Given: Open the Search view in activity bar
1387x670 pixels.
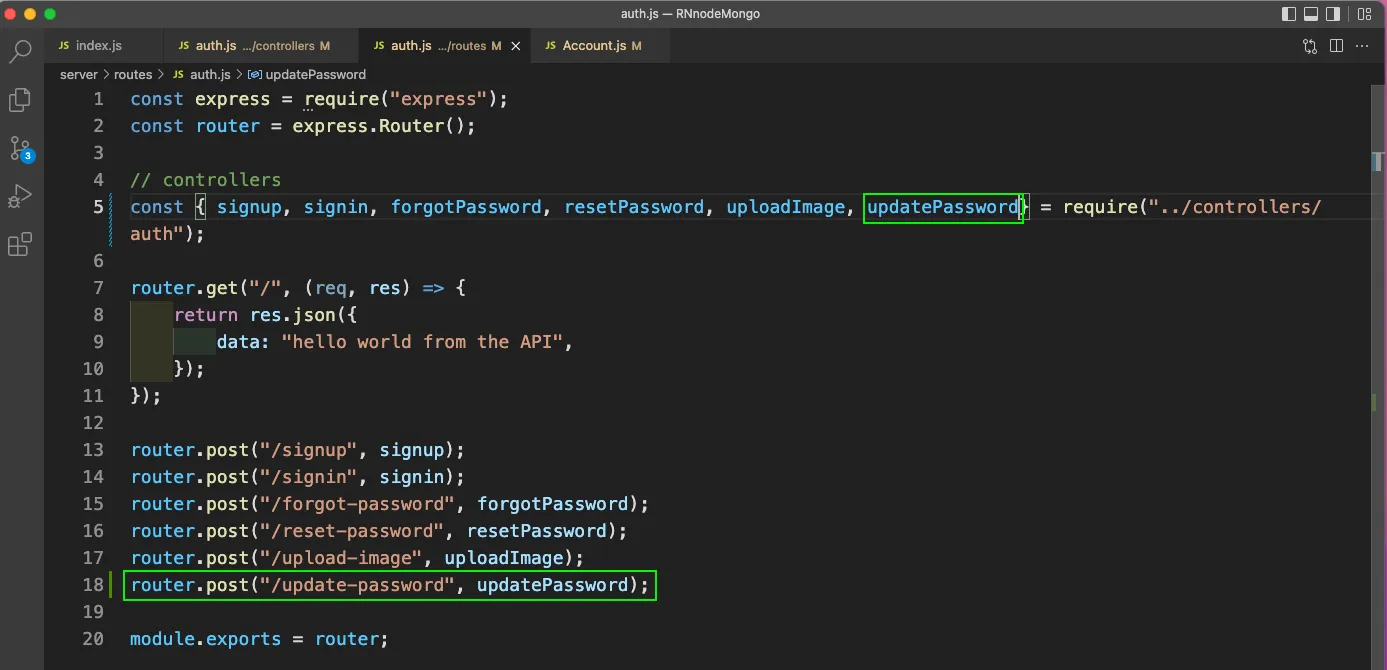Looking at the screenshot, I should click(20, 52).
